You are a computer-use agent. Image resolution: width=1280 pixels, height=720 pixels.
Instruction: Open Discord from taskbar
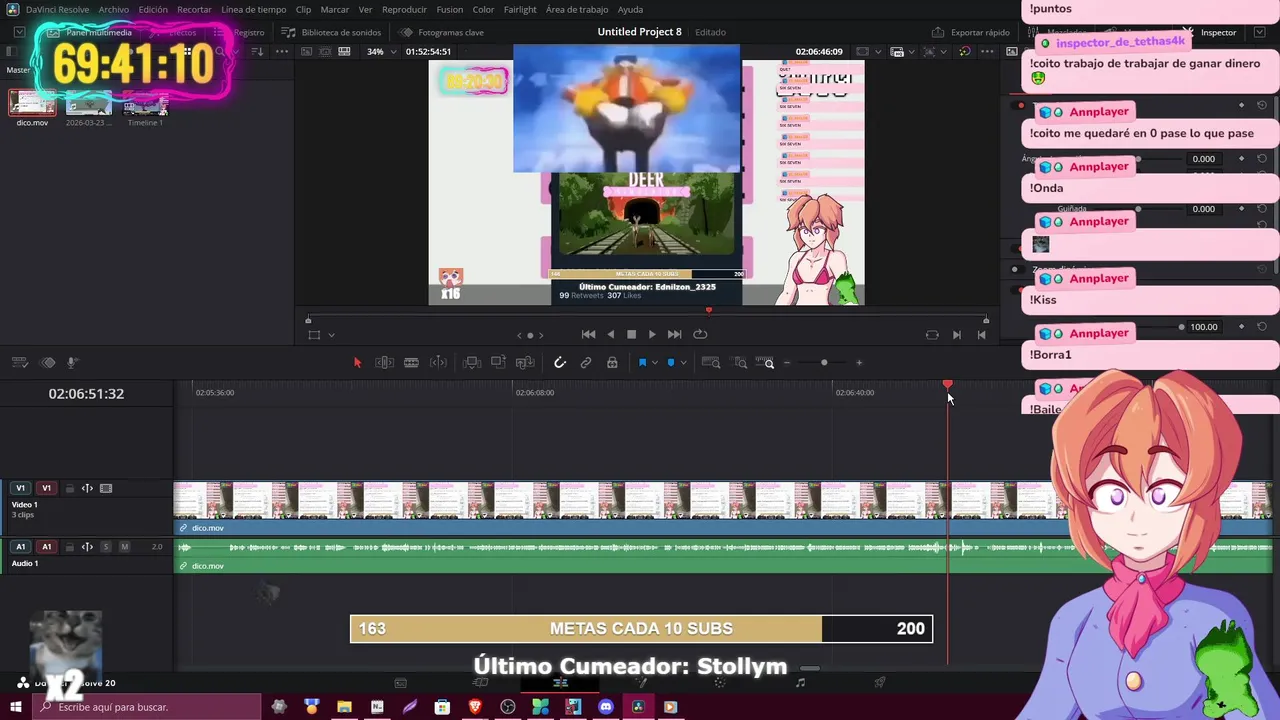[605, 707]
